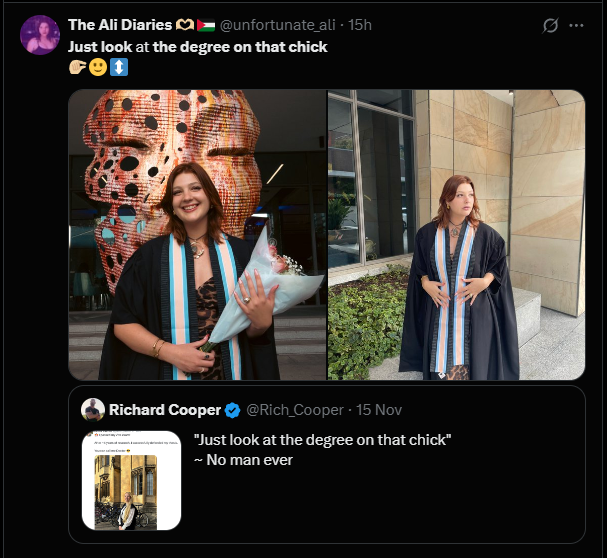
Task: Open The Ali Diaries display name link
Action: click(x=120, y=25)
